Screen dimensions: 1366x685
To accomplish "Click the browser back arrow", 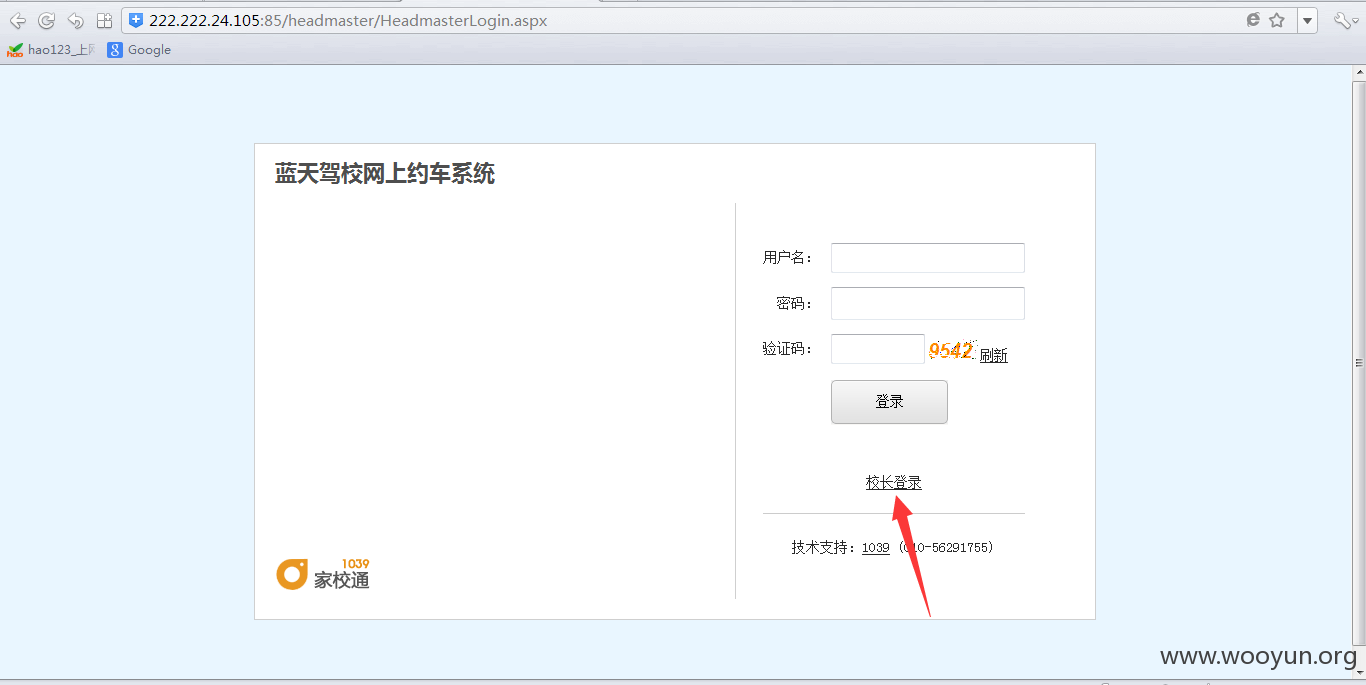I will [17, 20].
